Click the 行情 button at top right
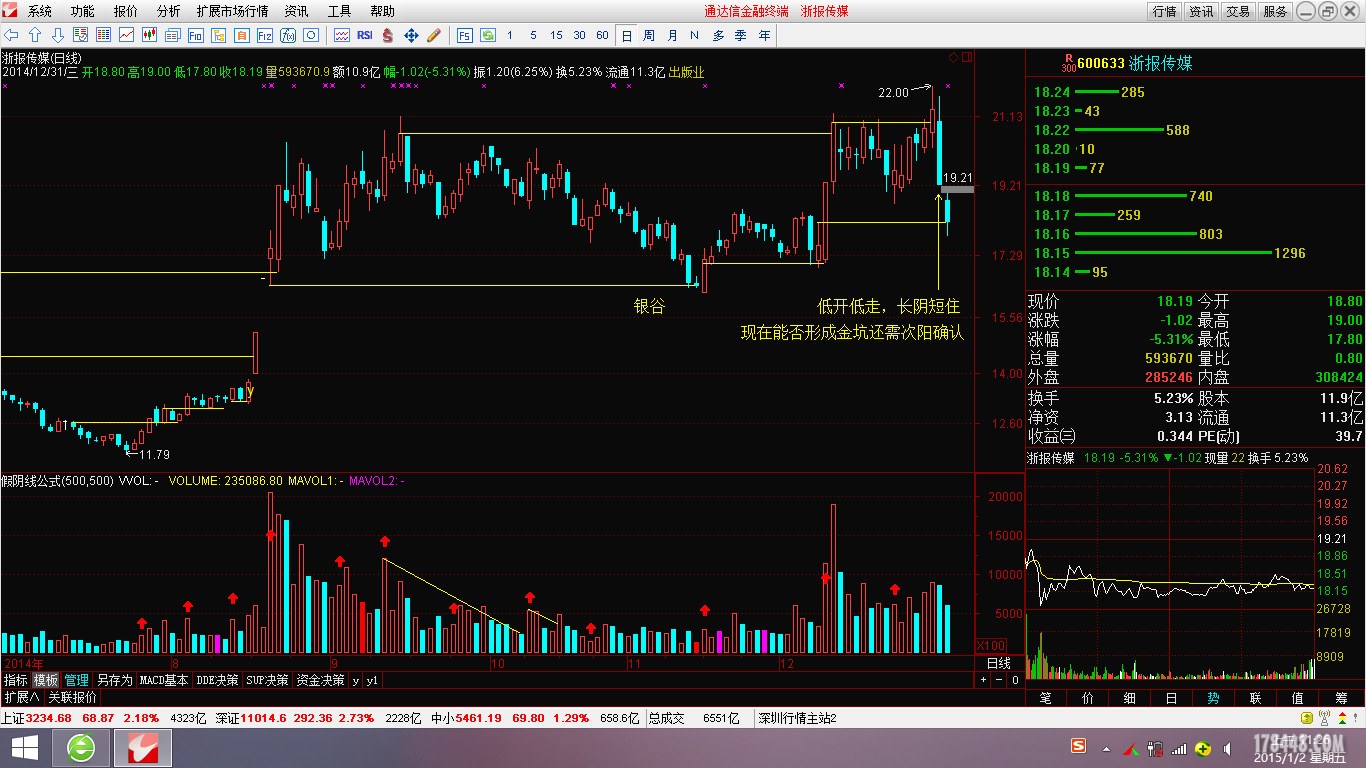The height and width of the screenshot is (768, 1366). pyautogui.click(x=1164, y=11)
